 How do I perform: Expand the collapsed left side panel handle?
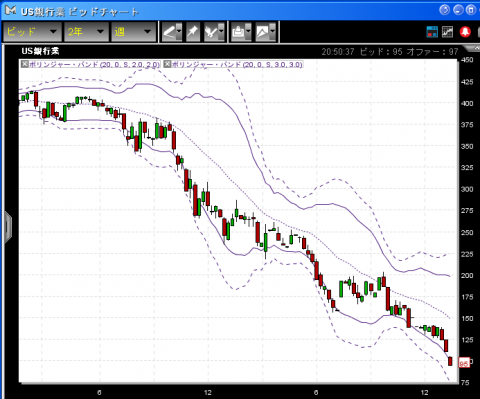[x=8, y=227]
